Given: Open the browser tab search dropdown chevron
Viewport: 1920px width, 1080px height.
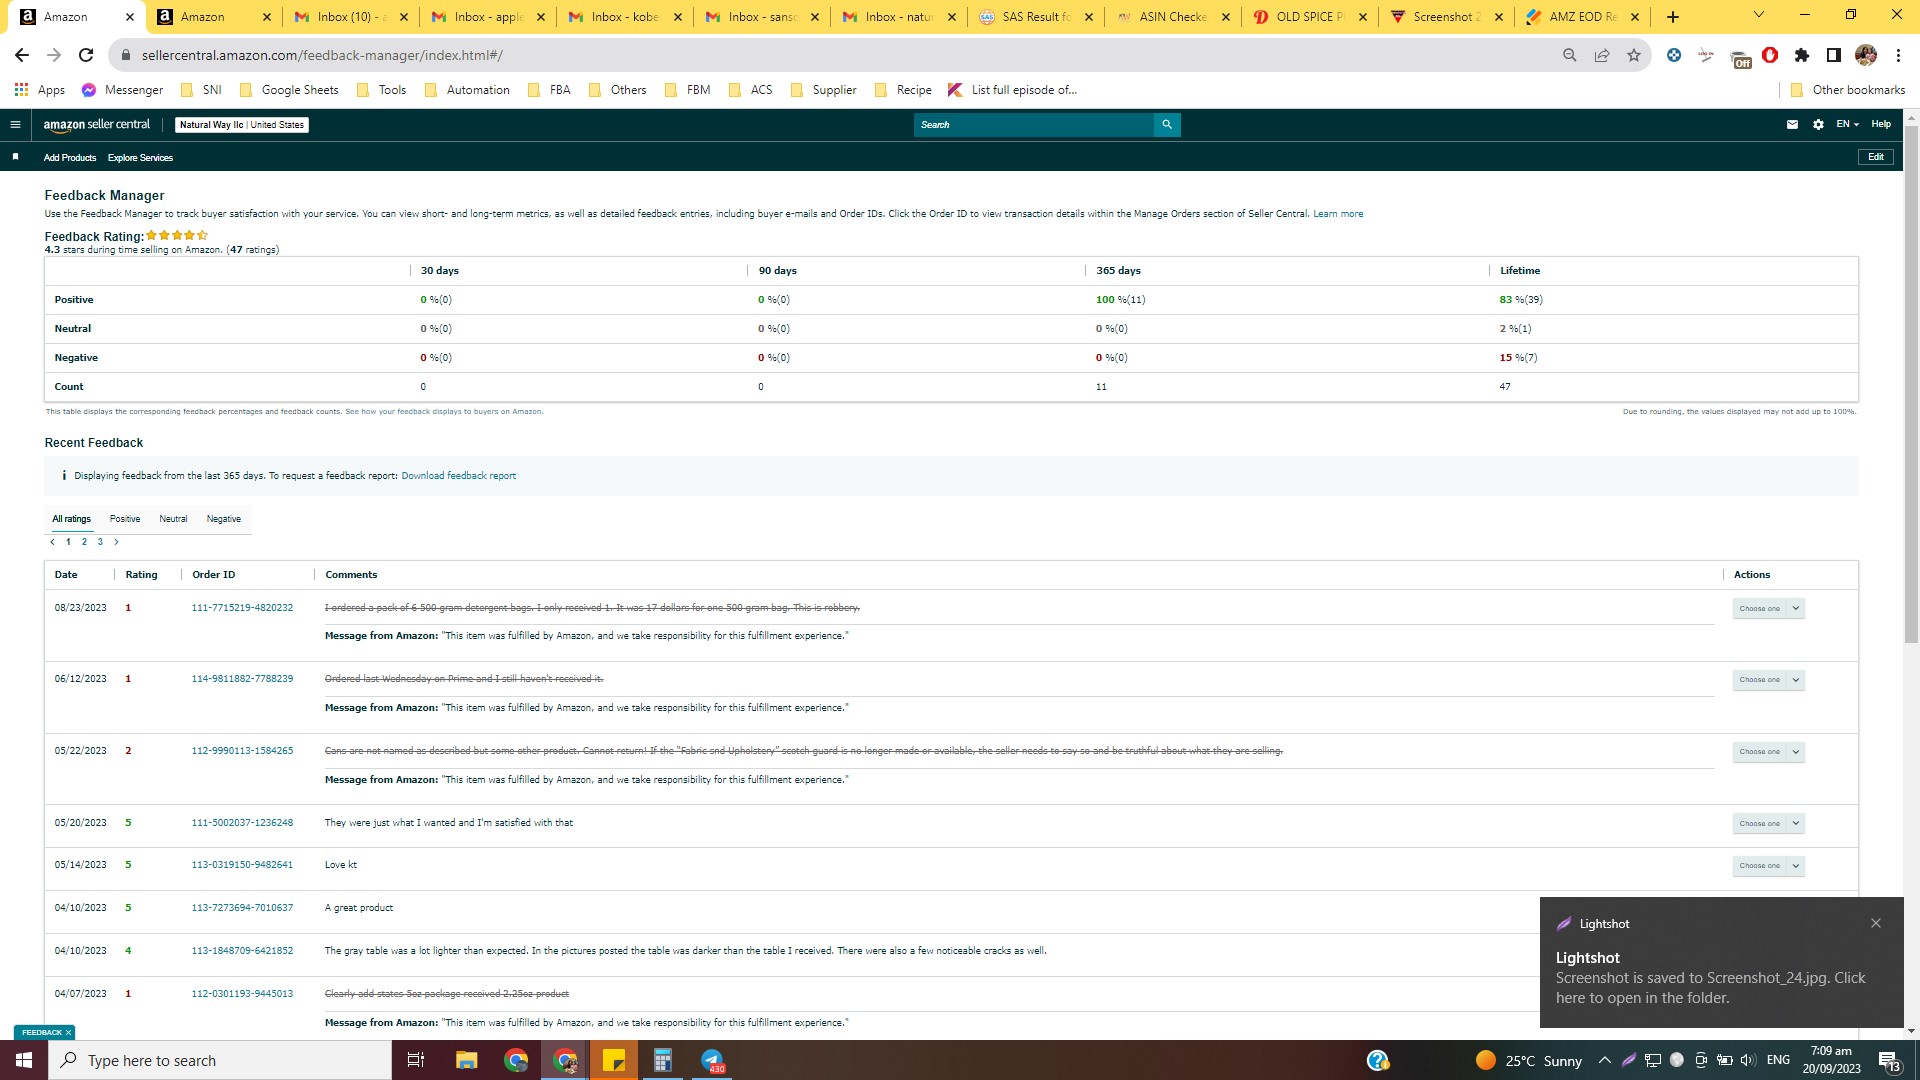Looking at the screenshot, I should (x=1759, y=15).
